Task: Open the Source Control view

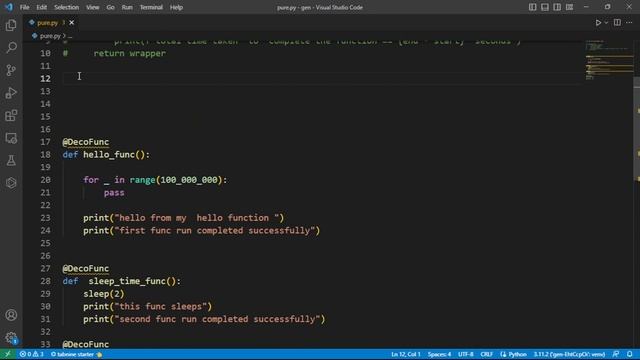Action: pos(11,70)
